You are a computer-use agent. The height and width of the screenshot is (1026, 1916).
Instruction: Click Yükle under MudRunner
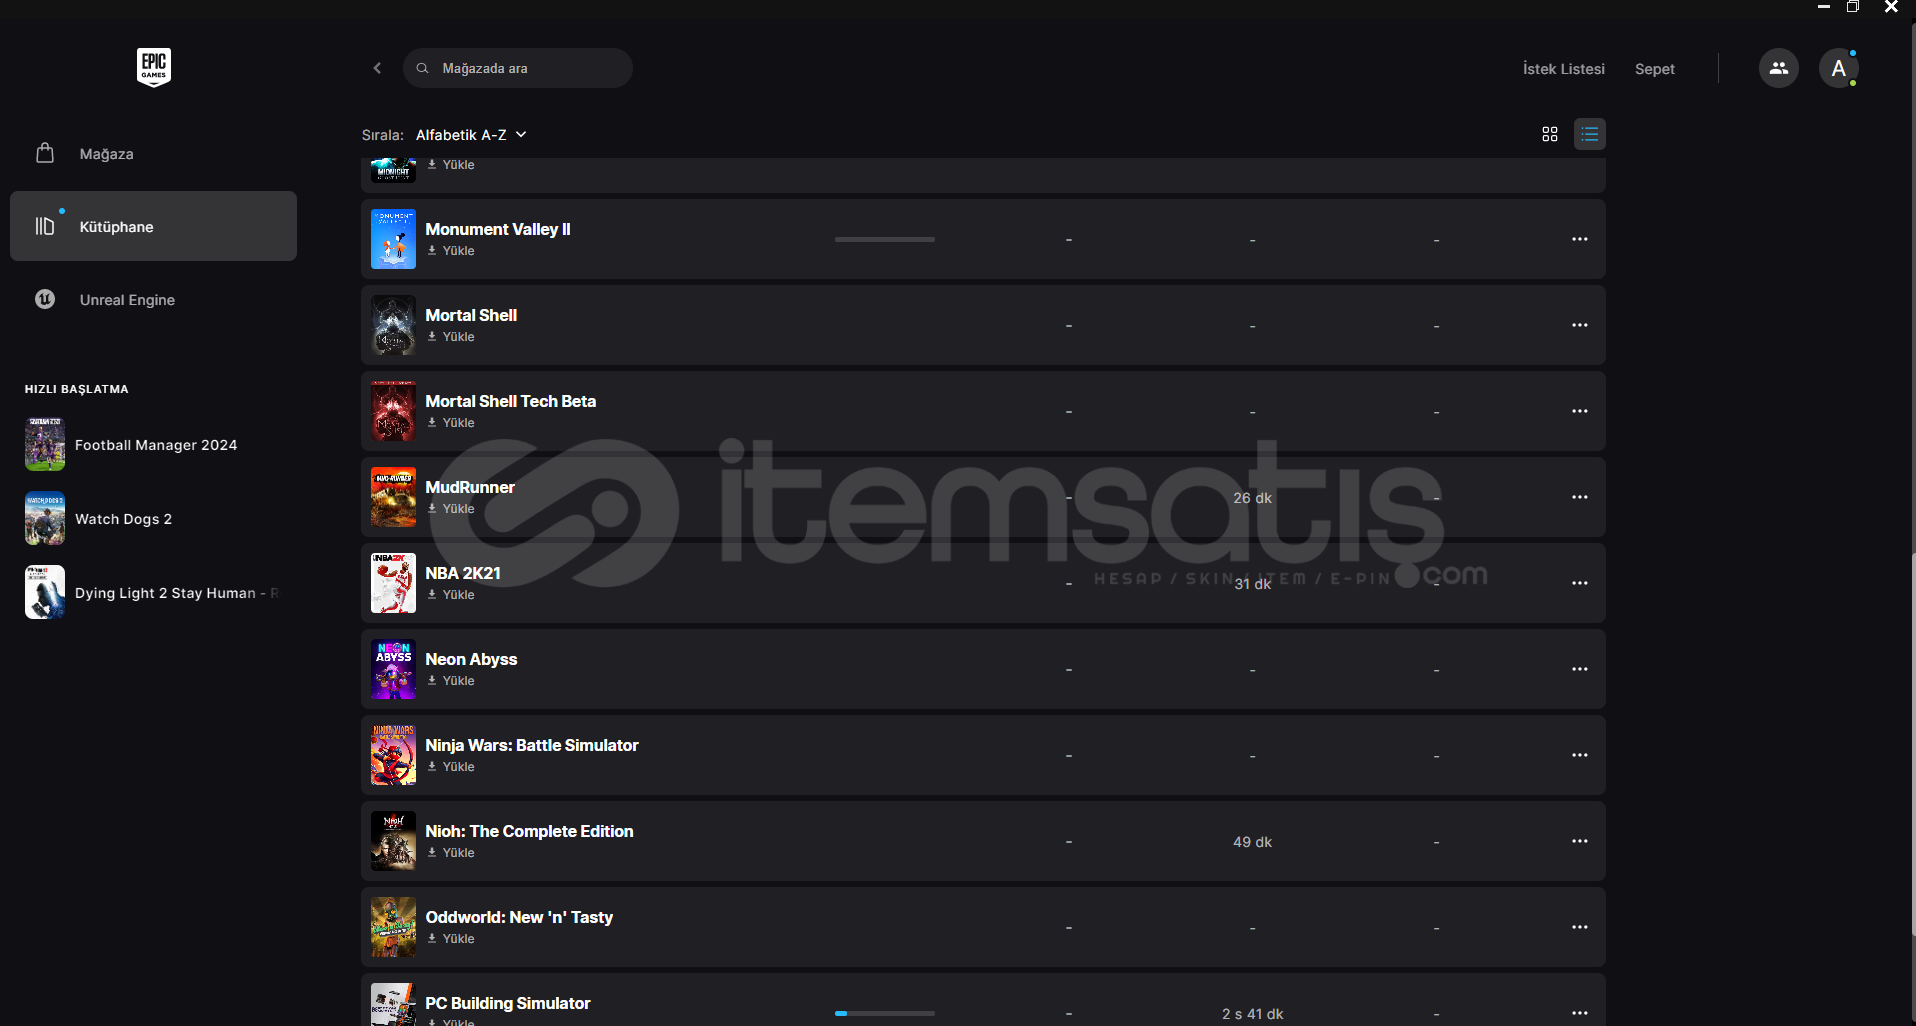[x=451, y=509]
